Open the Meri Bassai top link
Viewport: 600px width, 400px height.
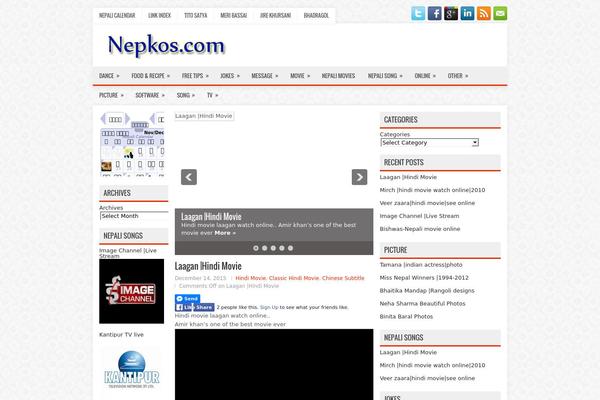(x=233, y=15)
